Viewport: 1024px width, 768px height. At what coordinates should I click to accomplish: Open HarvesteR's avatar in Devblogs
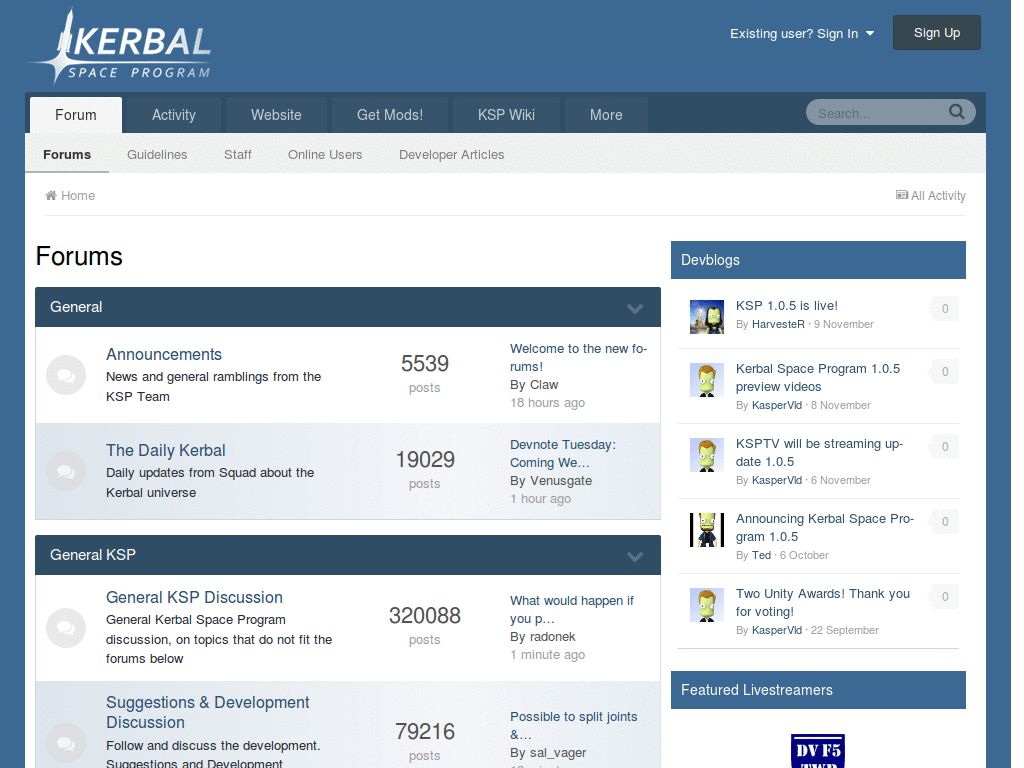pos(707,316)
